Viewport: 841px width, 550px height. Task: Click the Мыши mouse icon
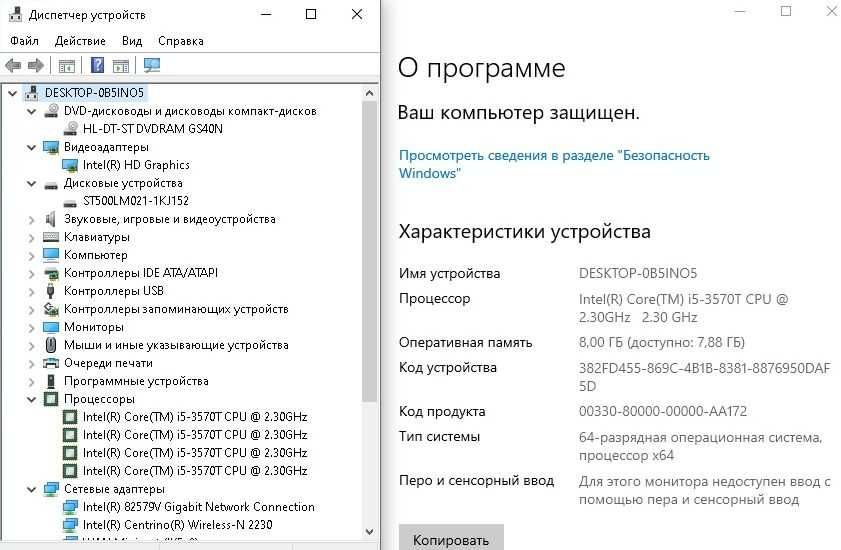(51, 344)
